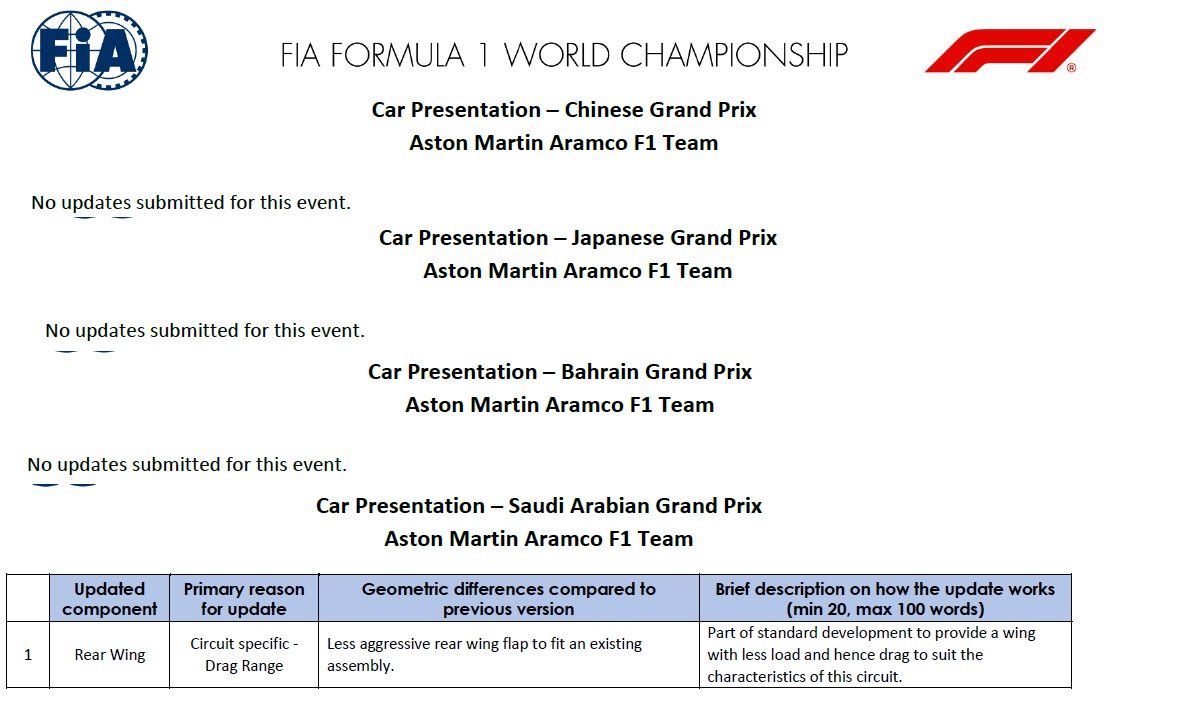Select the FIA Formula 1 World Championship title
The image size is (1192, 716).
coord(564,55)
